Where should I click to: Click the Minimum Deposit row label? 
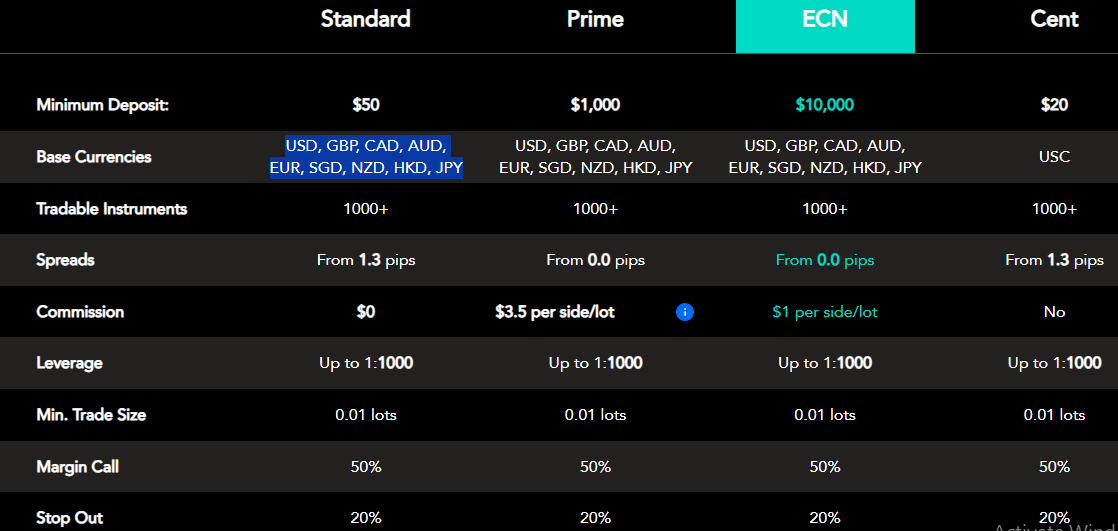[x=102, y=104]
